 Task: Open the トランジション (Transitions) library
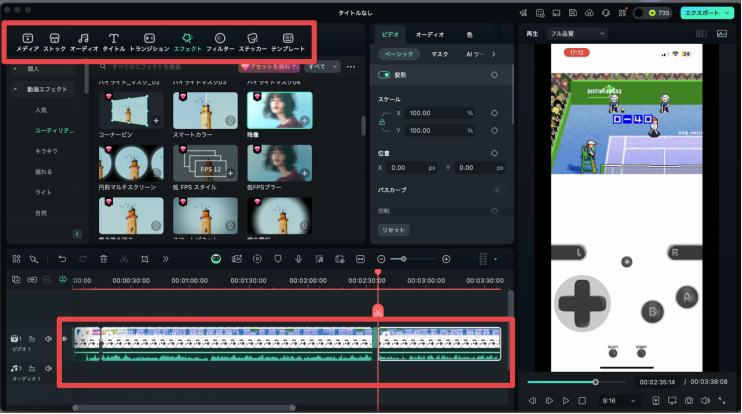pos(149,42)
